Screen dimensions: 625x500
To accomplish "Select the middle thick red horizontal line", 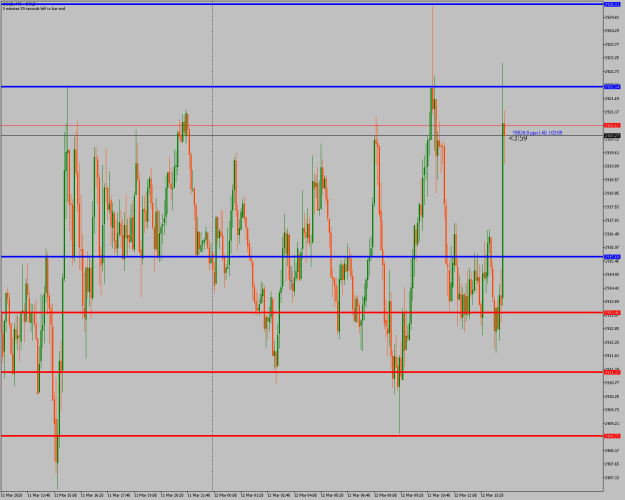I will (x=302, y=372).
